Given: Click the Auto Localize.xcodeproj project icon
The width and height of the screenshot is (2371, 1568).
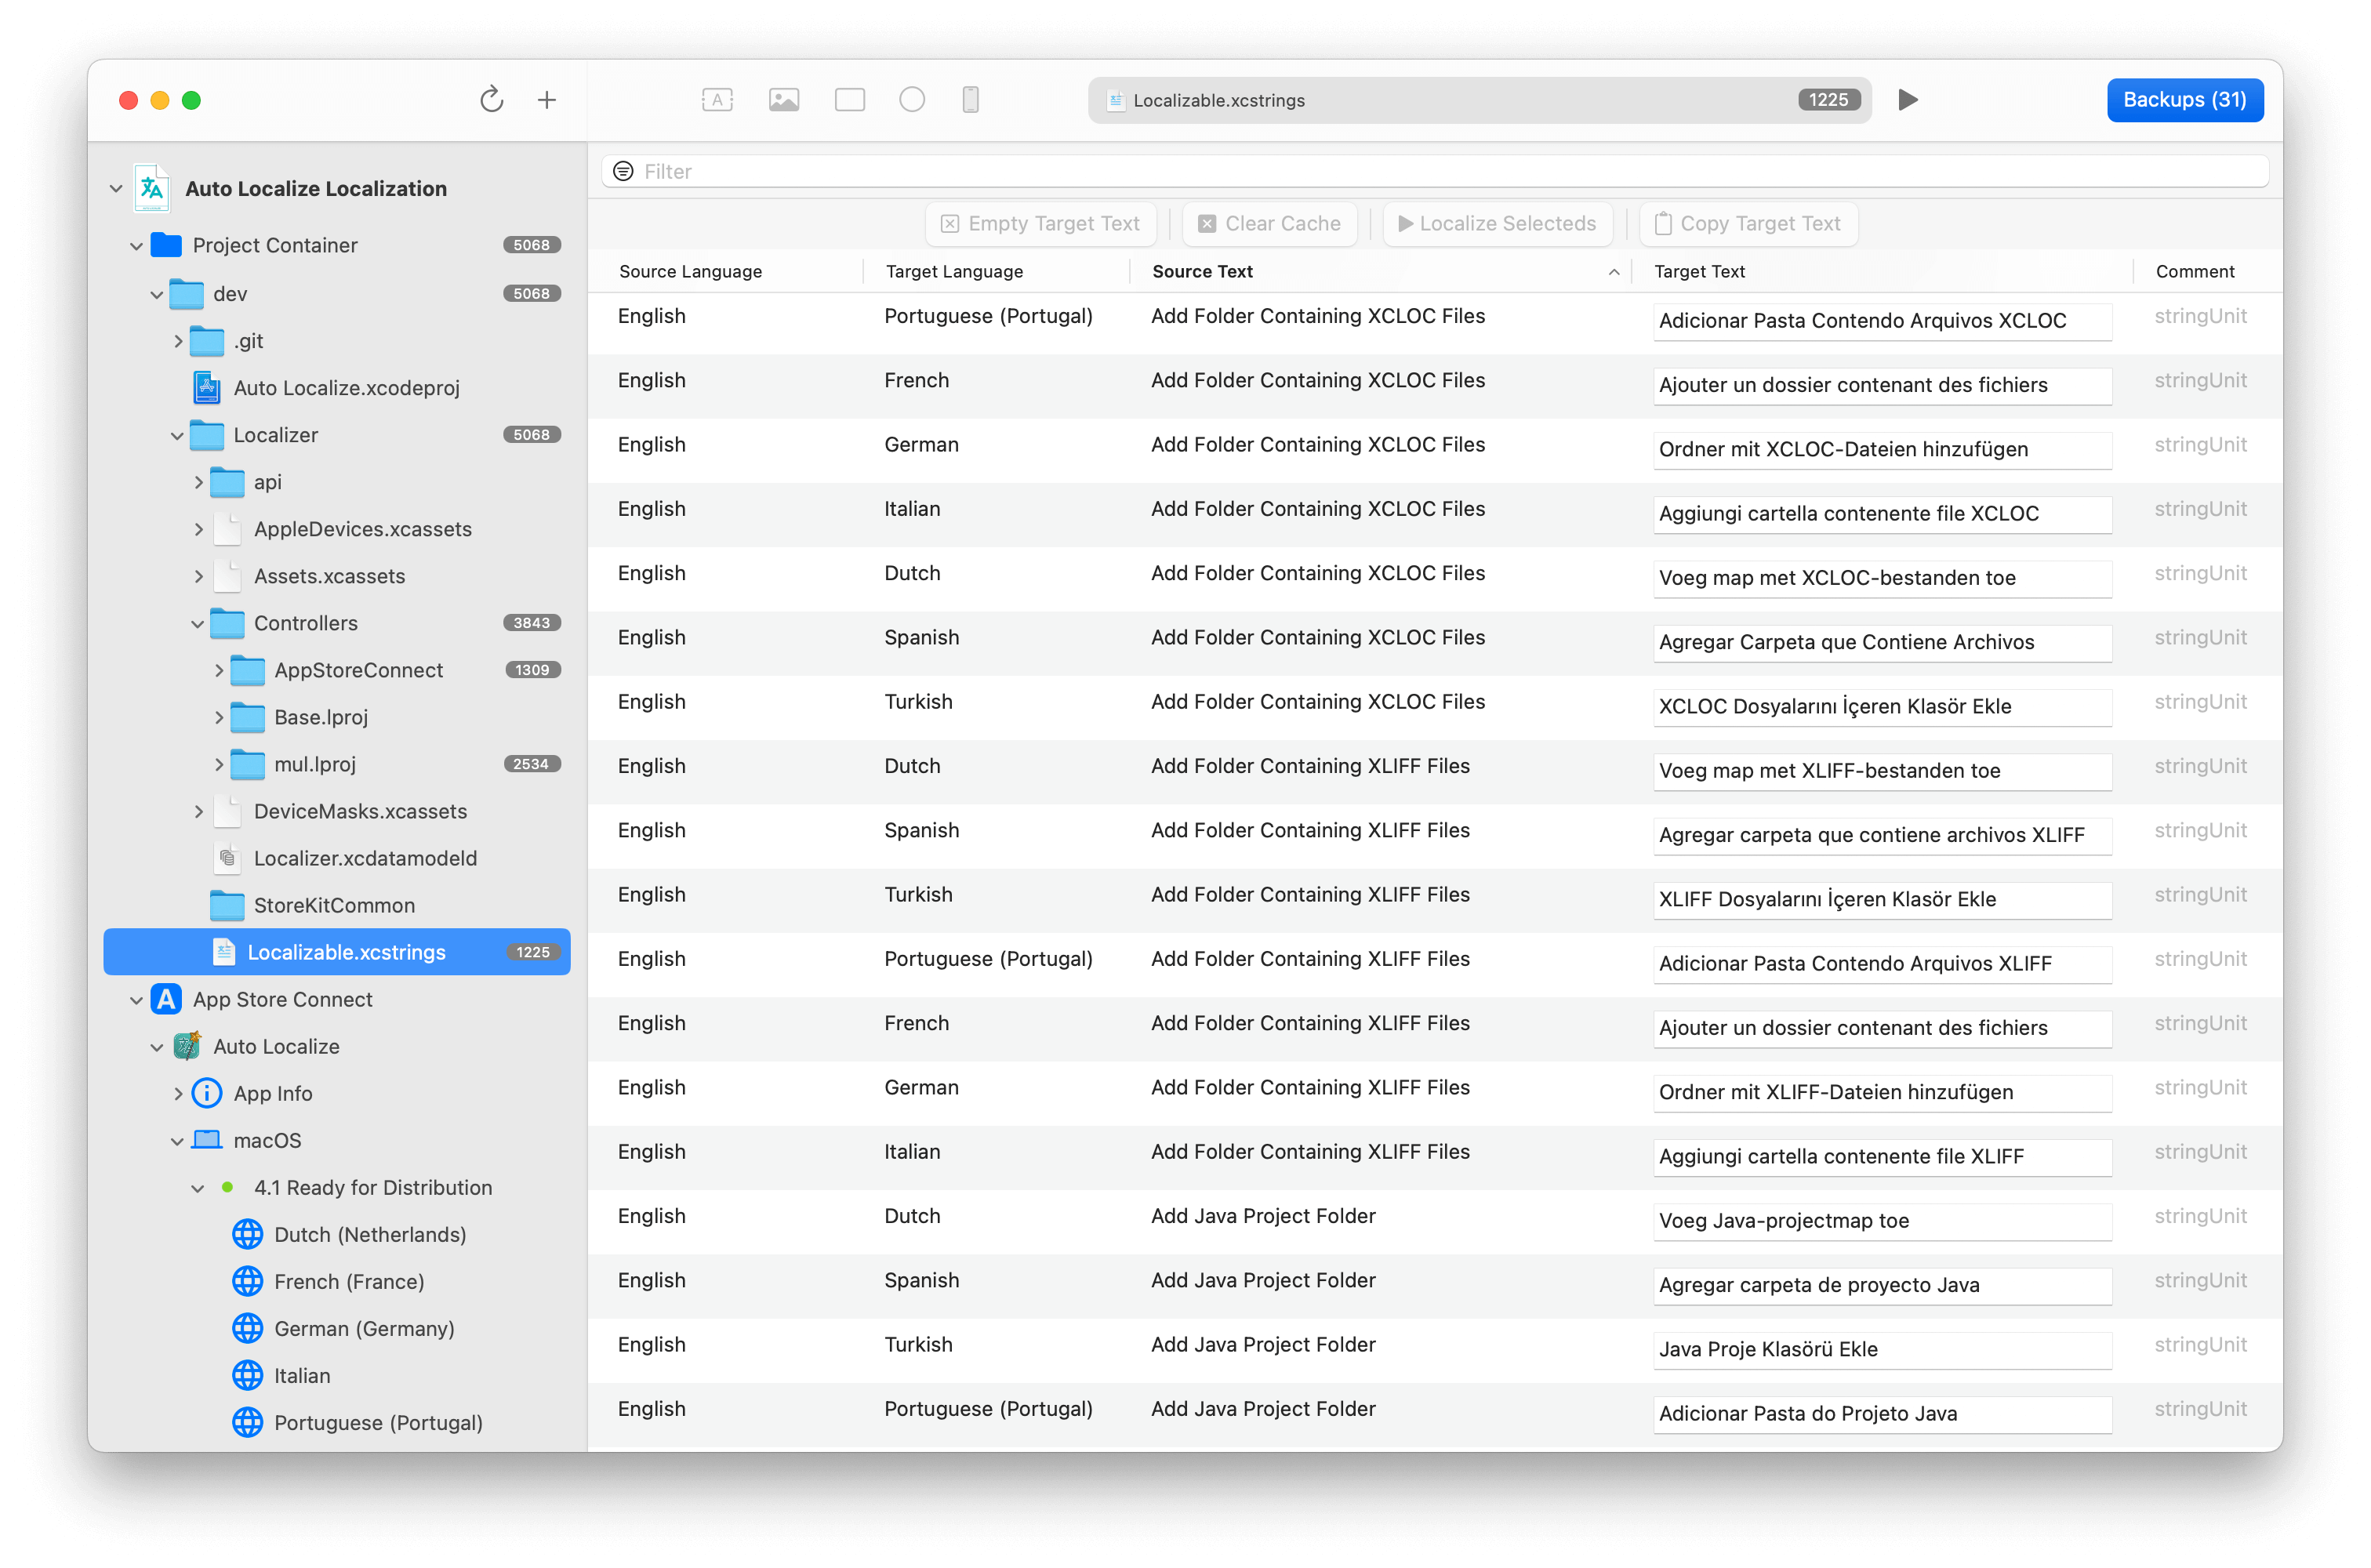Looking at the screenshot, I should [207, 387].
